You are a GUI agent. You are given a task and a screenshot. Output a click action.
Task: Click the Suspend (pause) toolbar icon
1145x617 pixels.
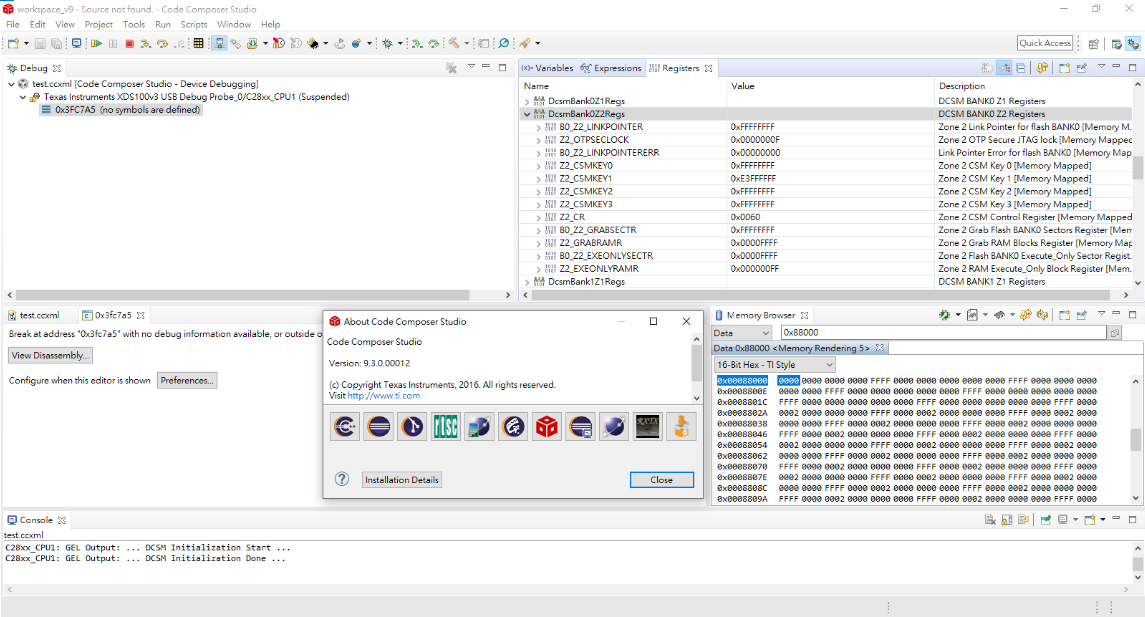click(112, 44)
